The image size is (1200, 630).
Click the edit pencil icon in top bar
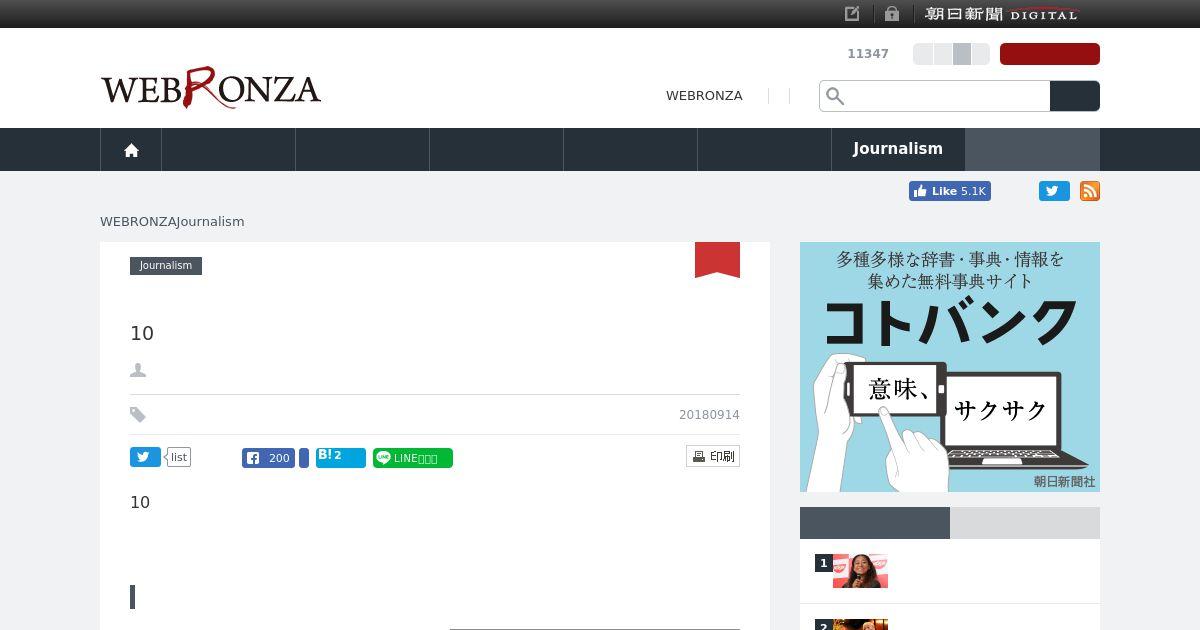(852, 14)
